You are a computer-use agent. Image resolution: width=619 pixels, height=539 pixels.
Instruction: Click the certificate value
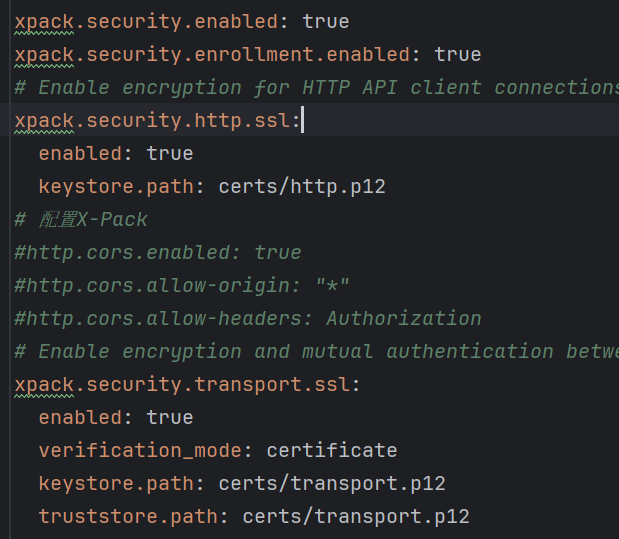[332, 451]
